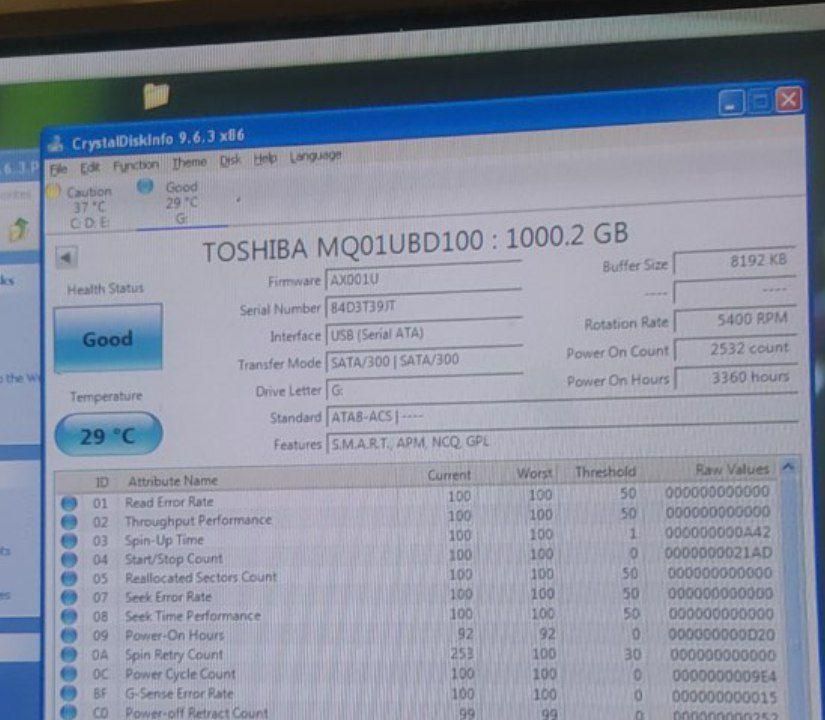Click status icon for Read Error Rate
The height and width of the screenshot is (720, 825).
(x=69, y=504)
